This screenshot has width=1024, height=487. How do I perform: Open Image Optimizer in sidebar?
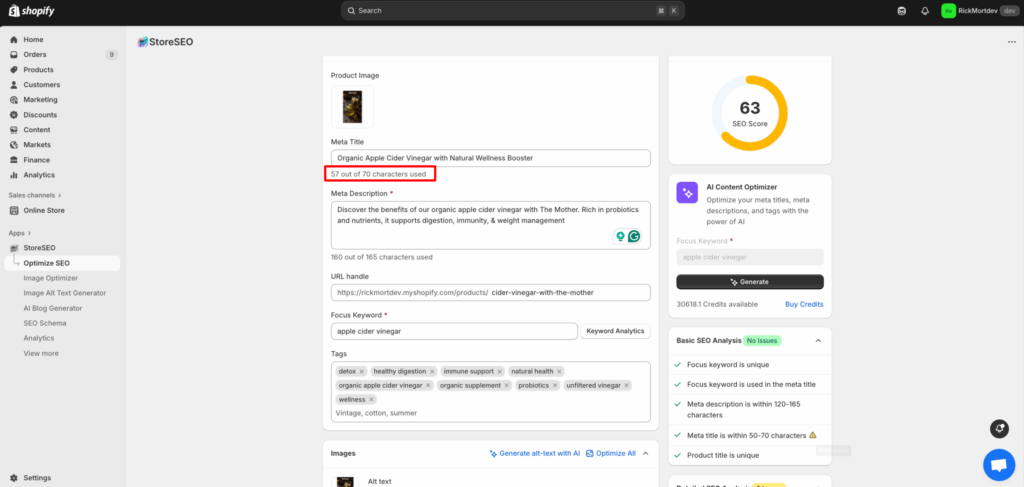point(50,278)
